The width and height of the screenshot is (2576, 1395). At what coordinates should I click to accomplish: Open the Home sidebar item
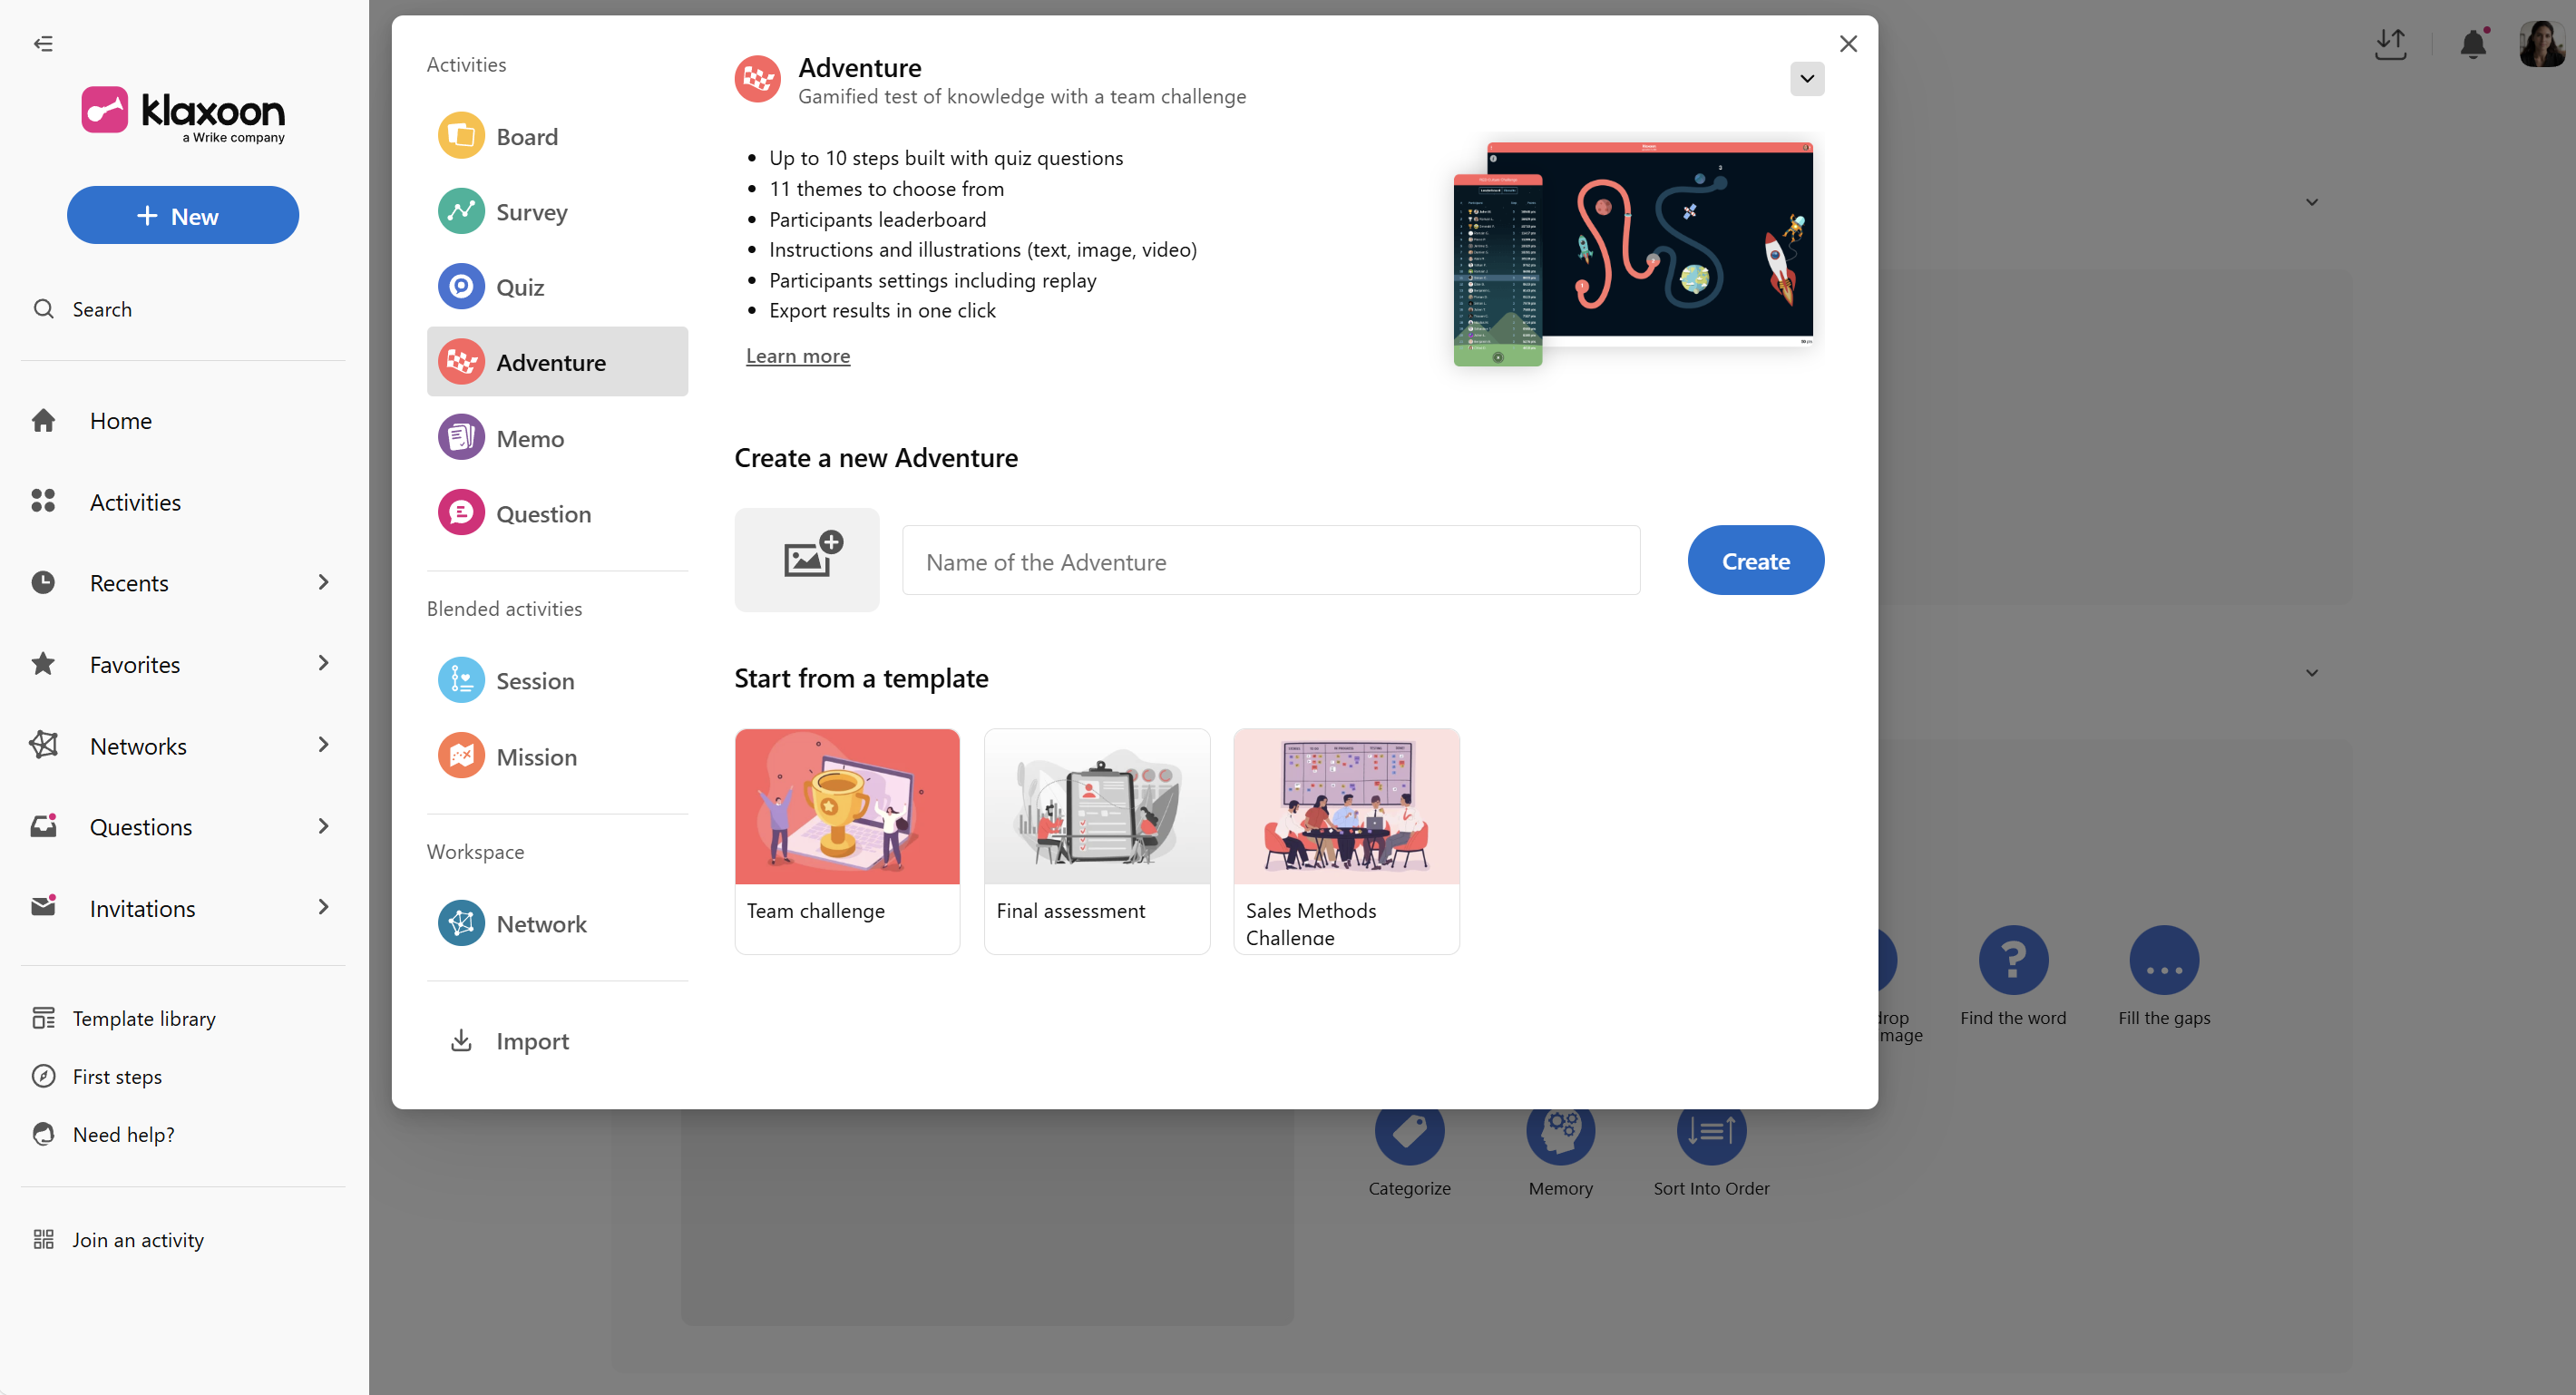point(120,420)
